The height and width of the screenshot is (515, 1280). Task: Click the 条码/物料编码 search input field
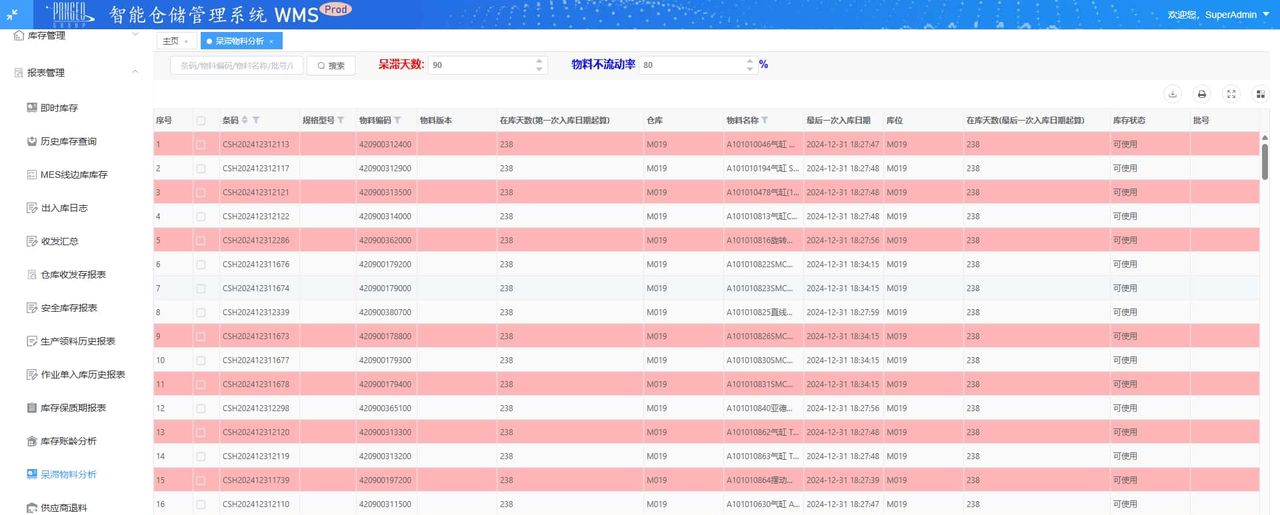(236, 65)
